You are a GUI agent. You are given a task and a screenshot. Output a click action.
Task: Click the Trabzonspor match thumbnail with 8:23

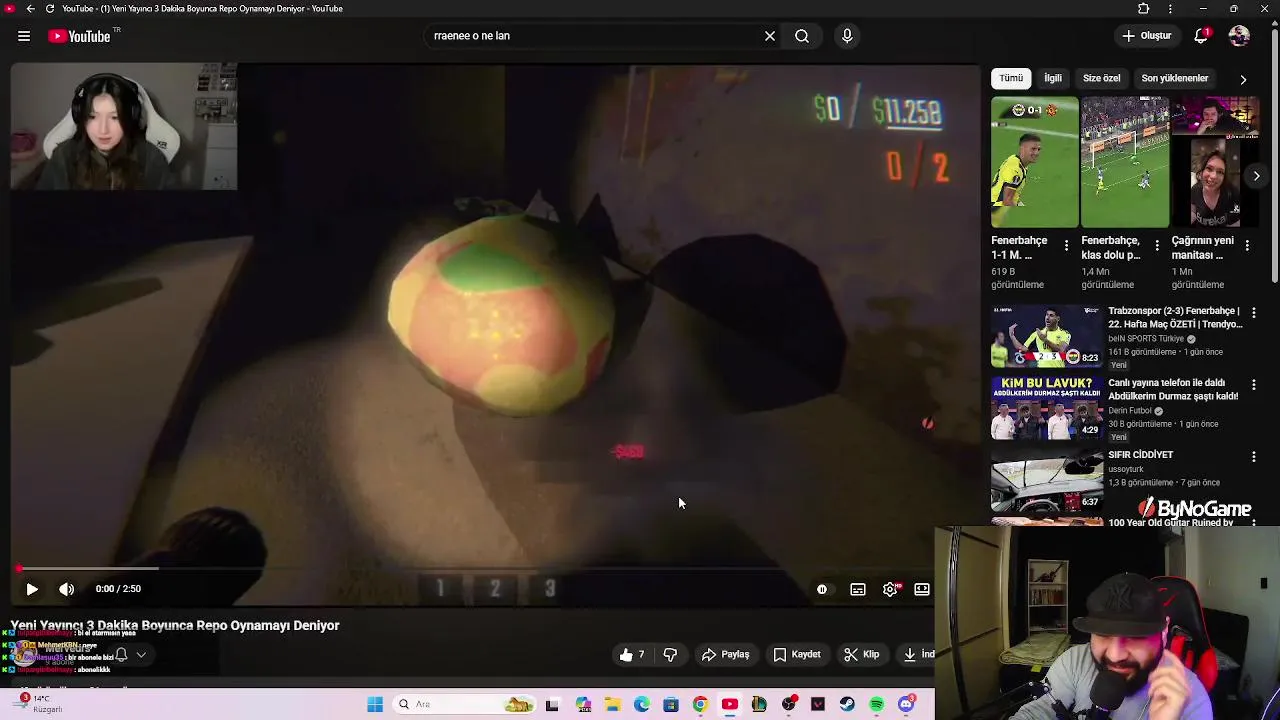[x=1047, y=336]
